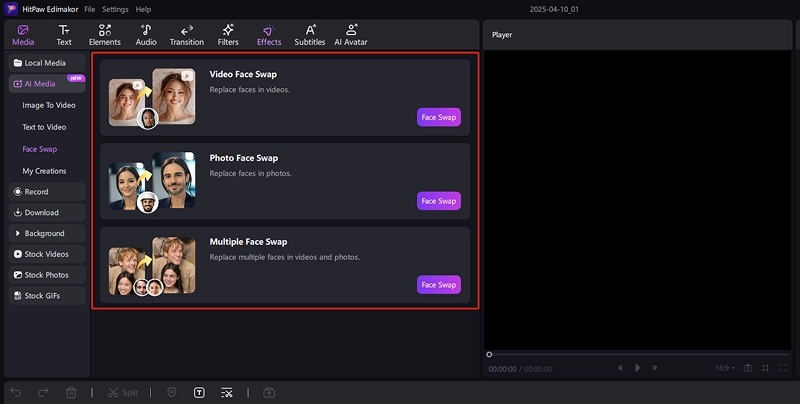Click the text box T icon

coord(199,392)
